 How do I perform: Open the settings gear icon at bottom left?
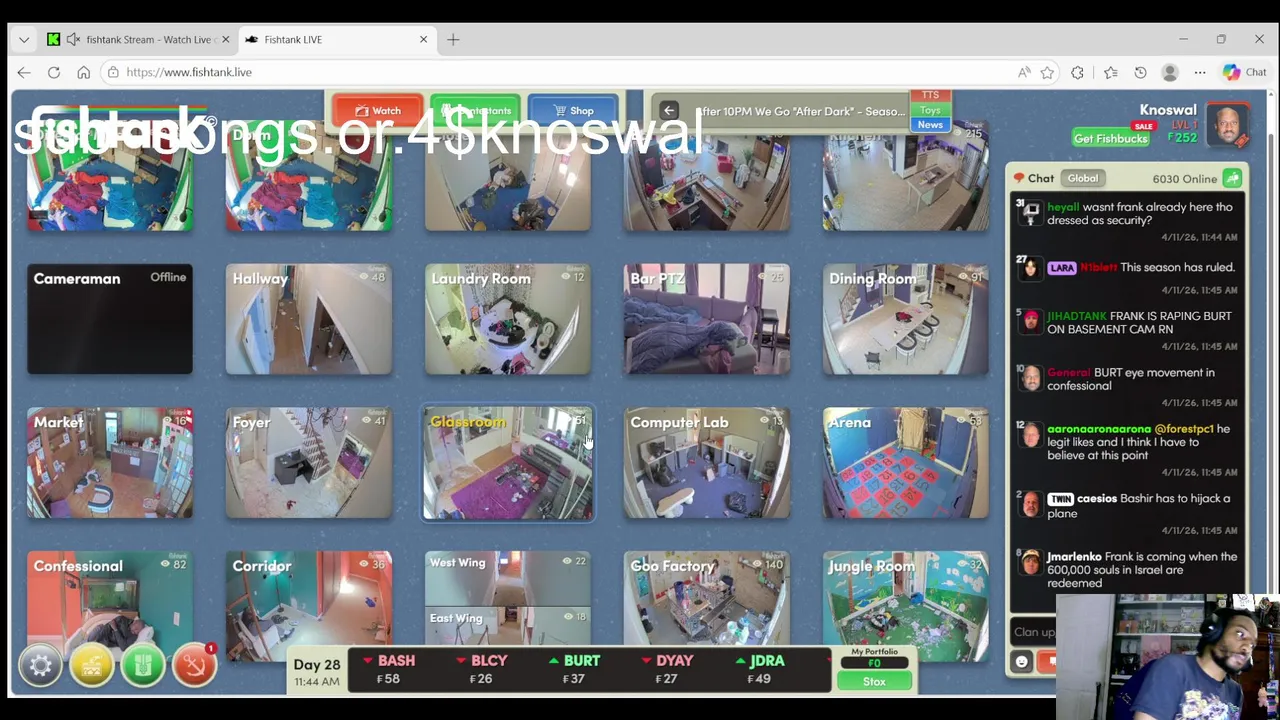41,665
